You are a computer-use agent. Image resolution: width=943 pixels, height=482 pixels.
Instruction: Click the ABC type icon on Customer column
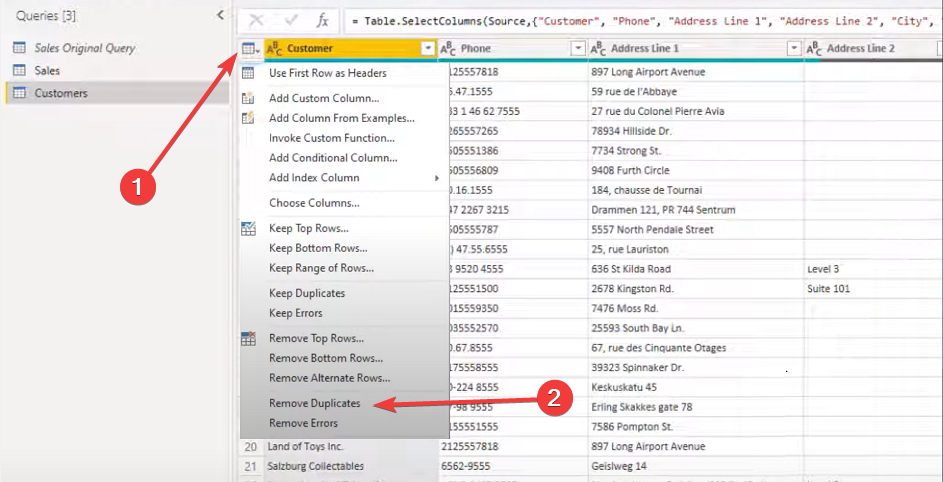tap(275, 48)
